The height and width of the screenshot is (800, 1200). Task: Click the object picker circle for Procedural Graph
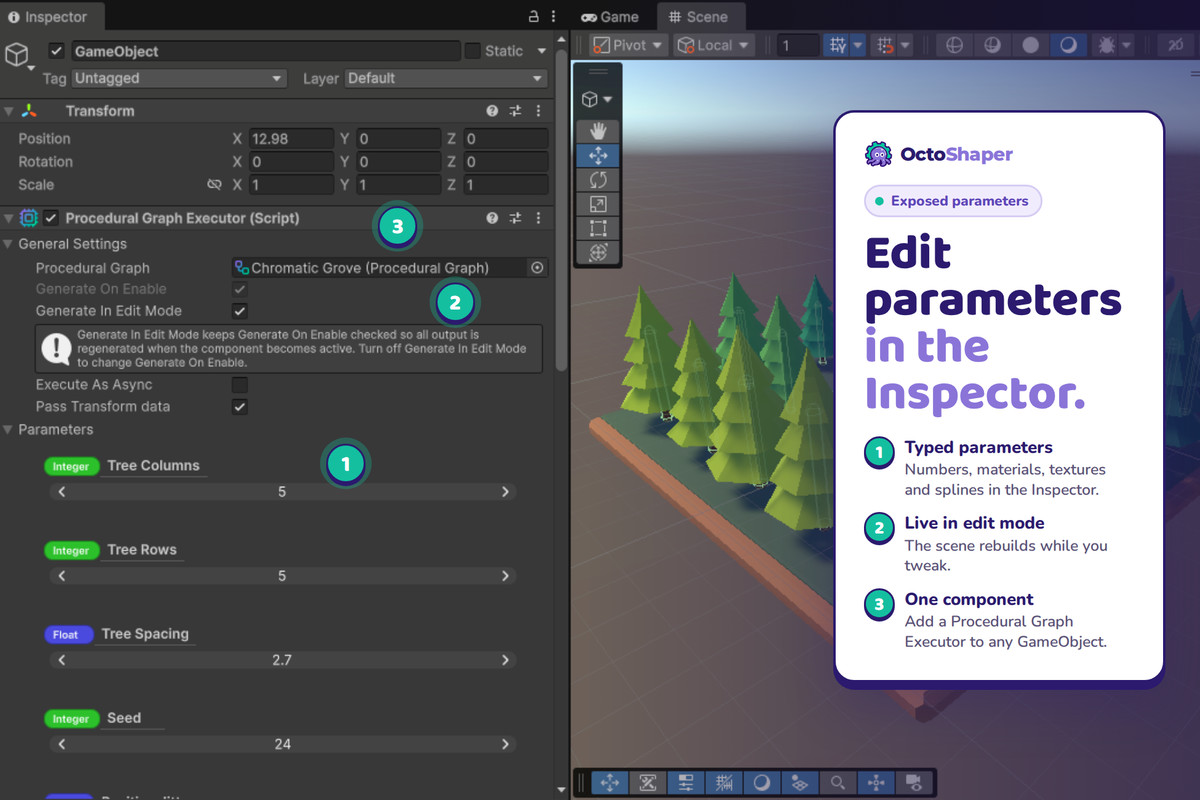point(537,268)
